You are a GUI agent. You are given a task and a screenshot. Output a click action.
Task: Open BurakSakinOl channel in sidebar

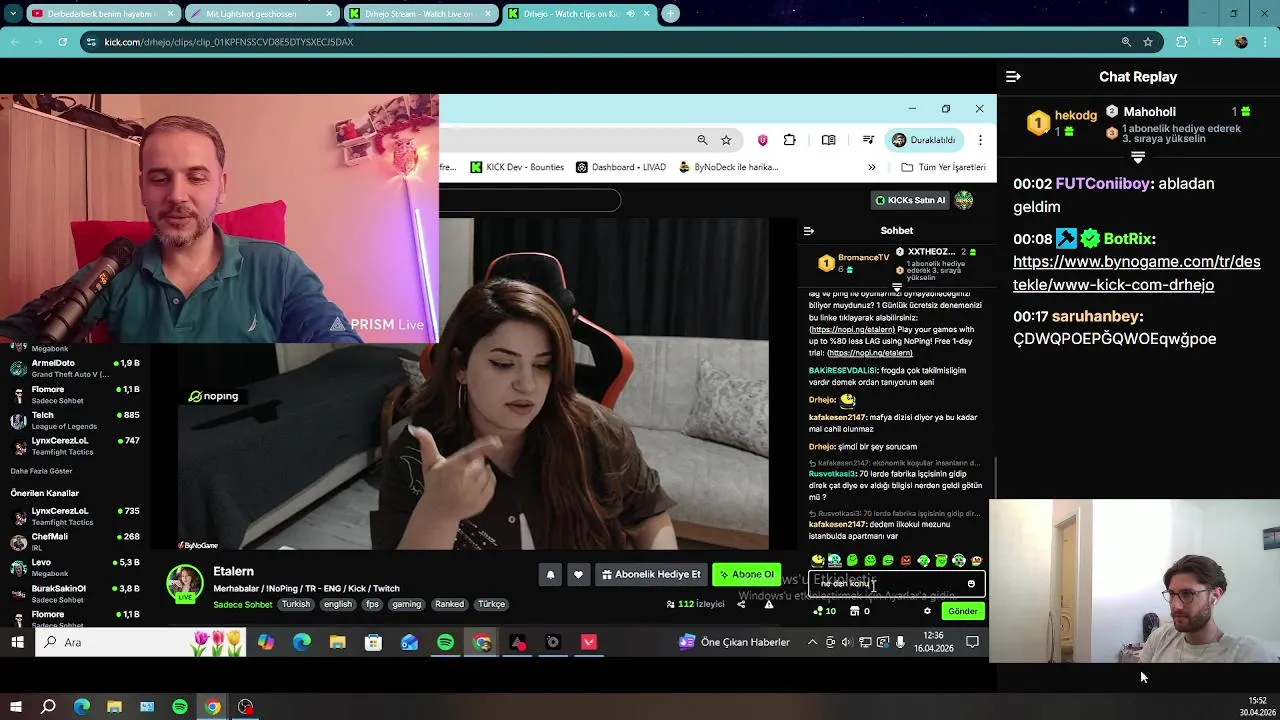pyautogui.click(x=73, y=594)
